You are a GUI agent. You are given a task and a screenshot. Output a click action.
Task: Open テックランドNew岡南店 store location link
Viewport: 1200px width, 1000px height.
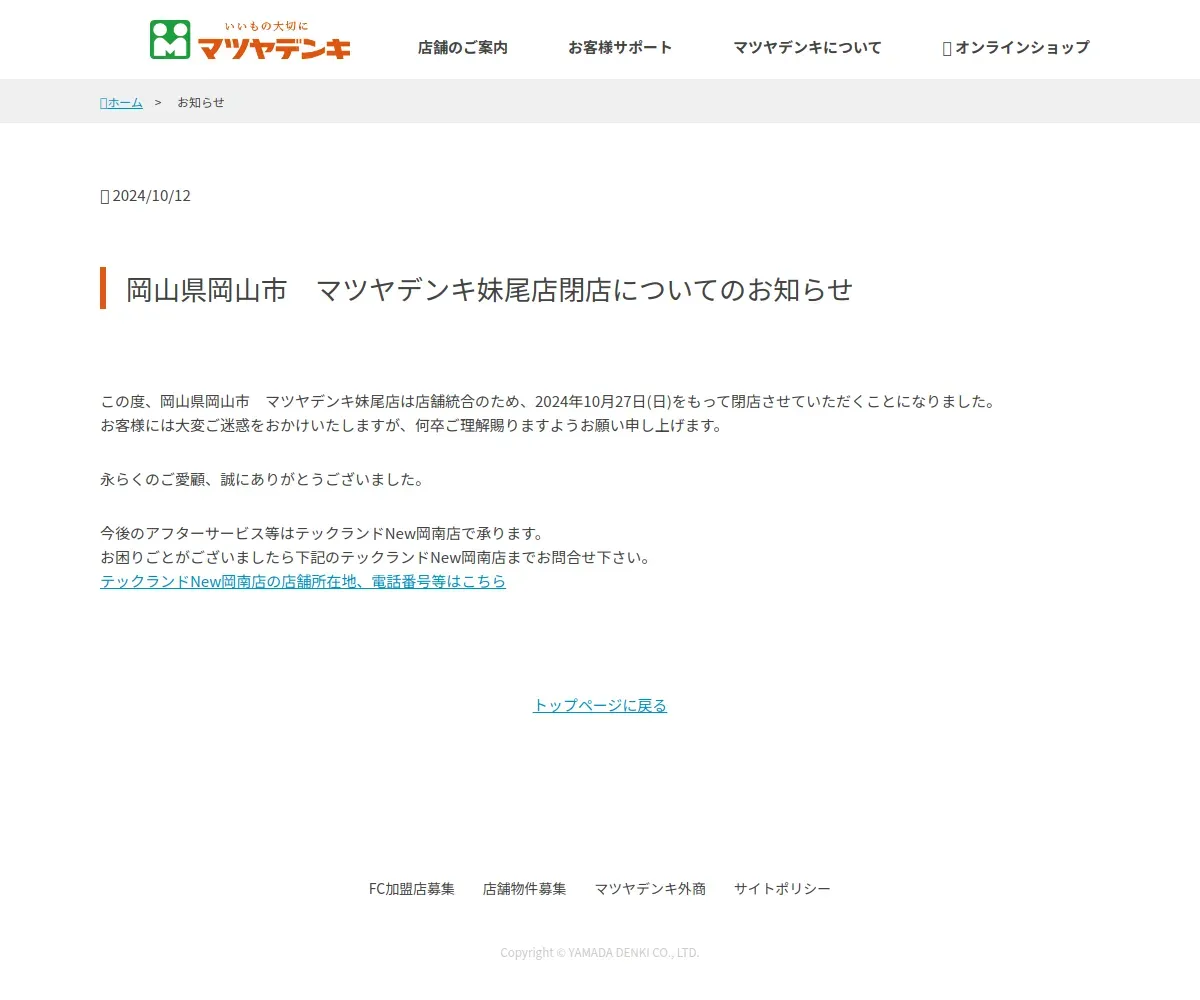(303, 581)
